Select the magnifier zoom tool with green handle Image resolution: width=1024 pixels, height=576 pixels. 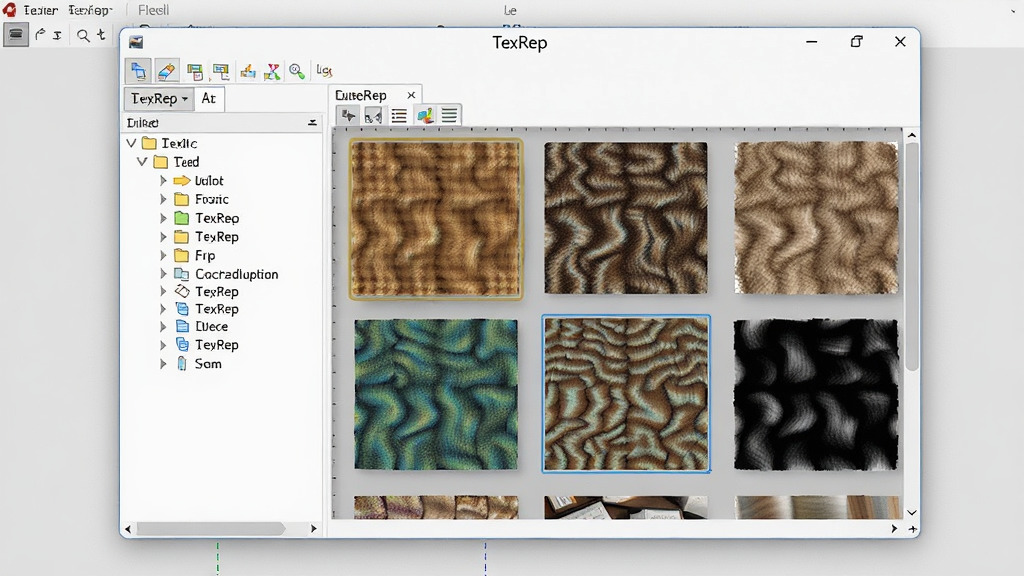[297, 71]
